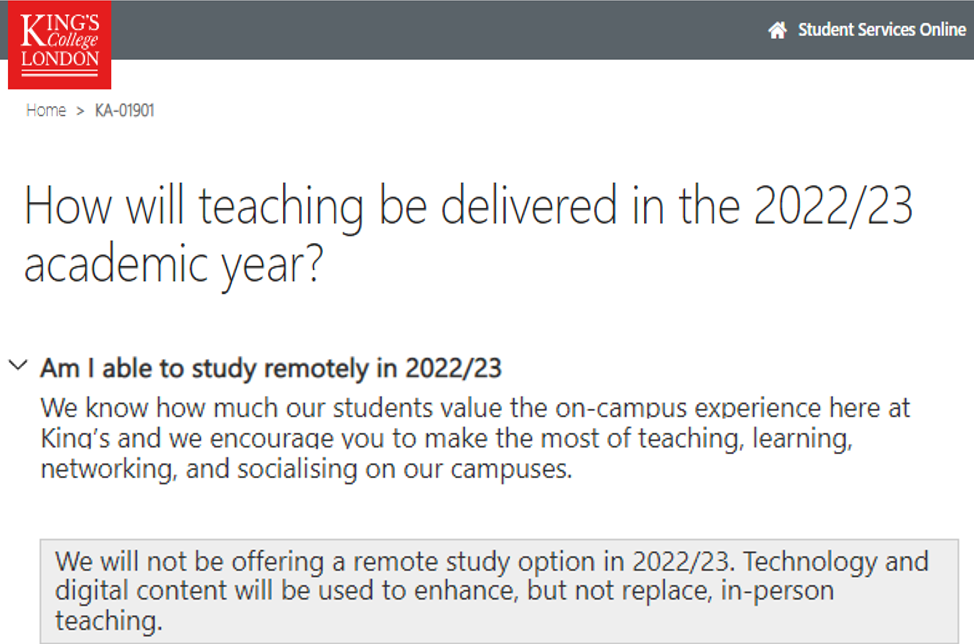The height and width of the screenshot is (644, 974).
Task: Click the "academic year?" title line
Action: tap(173, 267)
